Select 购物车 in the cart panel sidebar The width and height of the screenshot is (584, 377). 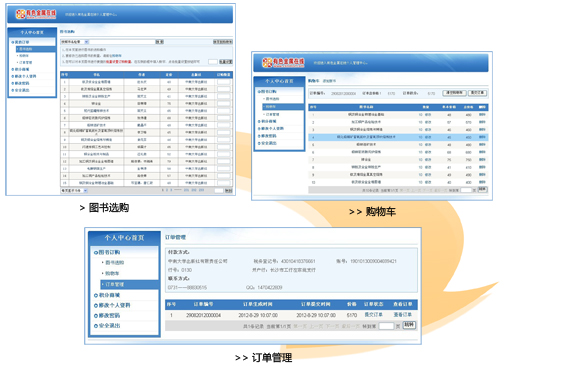point(283,107)
